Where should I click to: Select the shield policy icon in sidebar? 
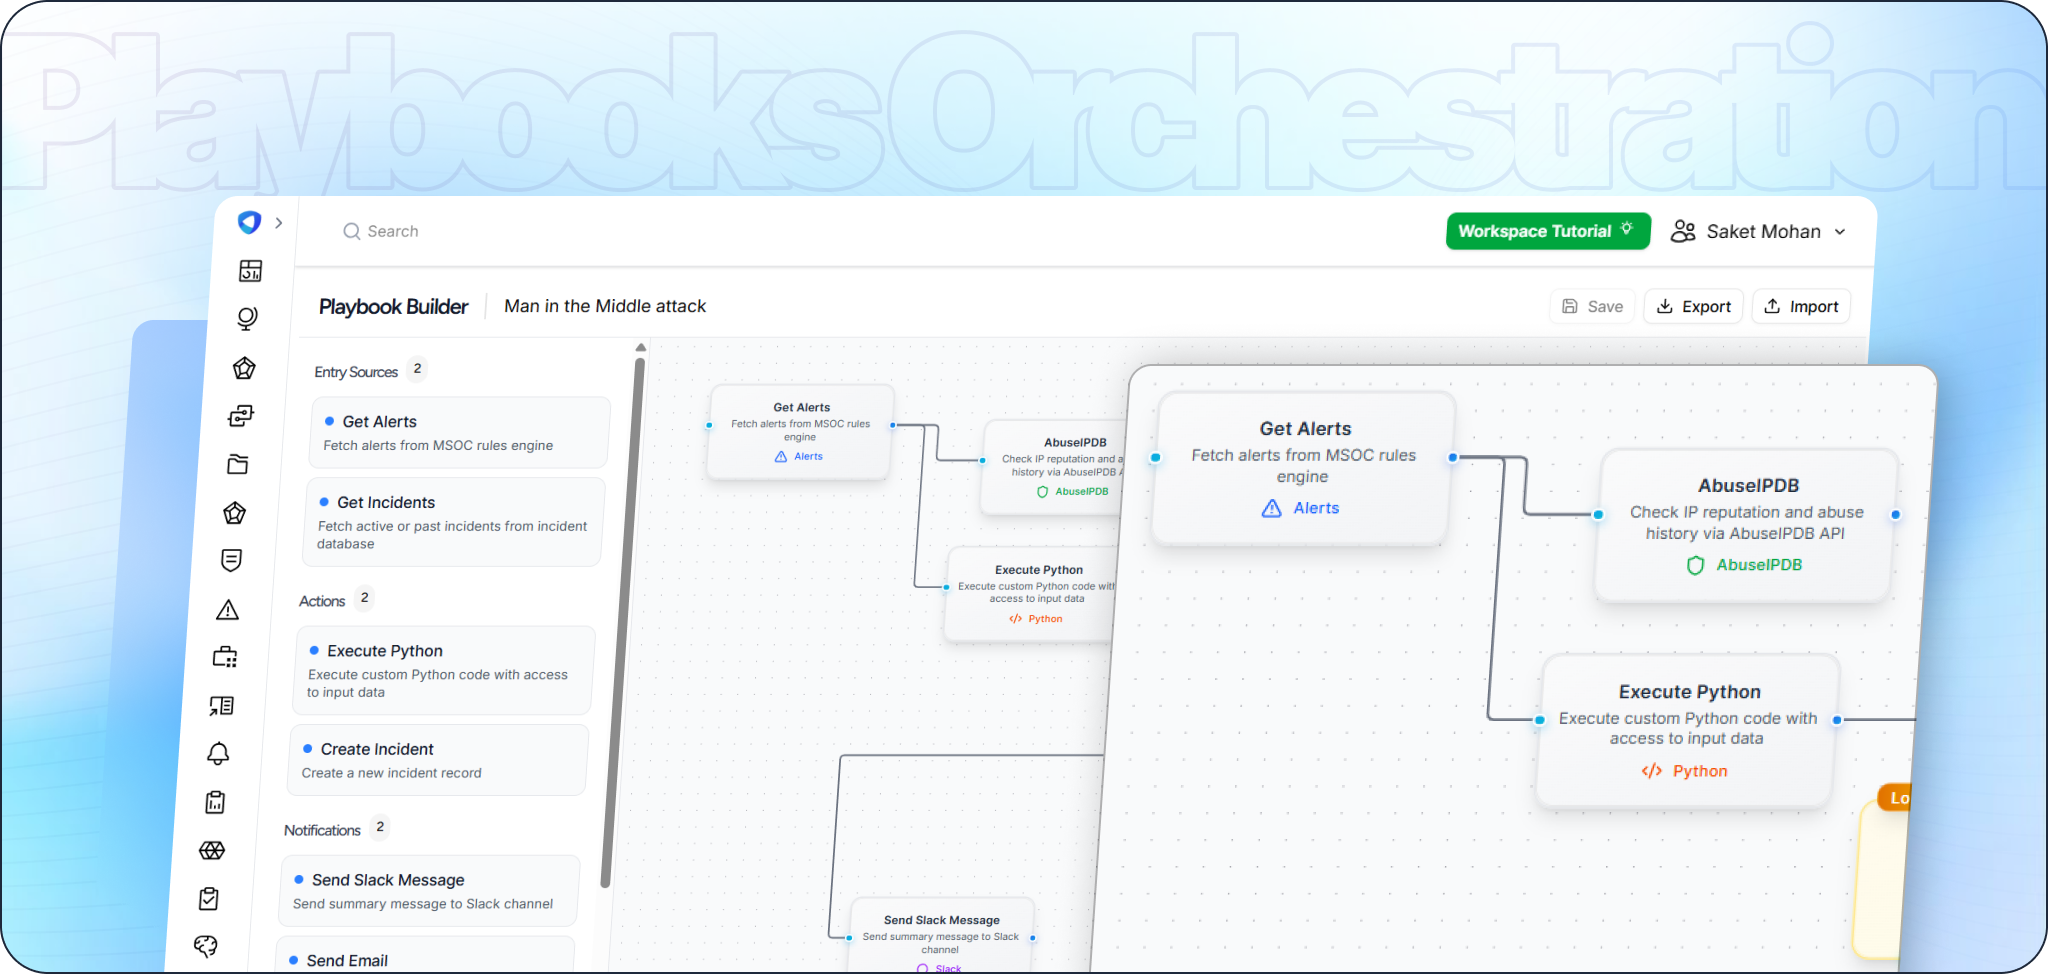(x=231, y=559)
